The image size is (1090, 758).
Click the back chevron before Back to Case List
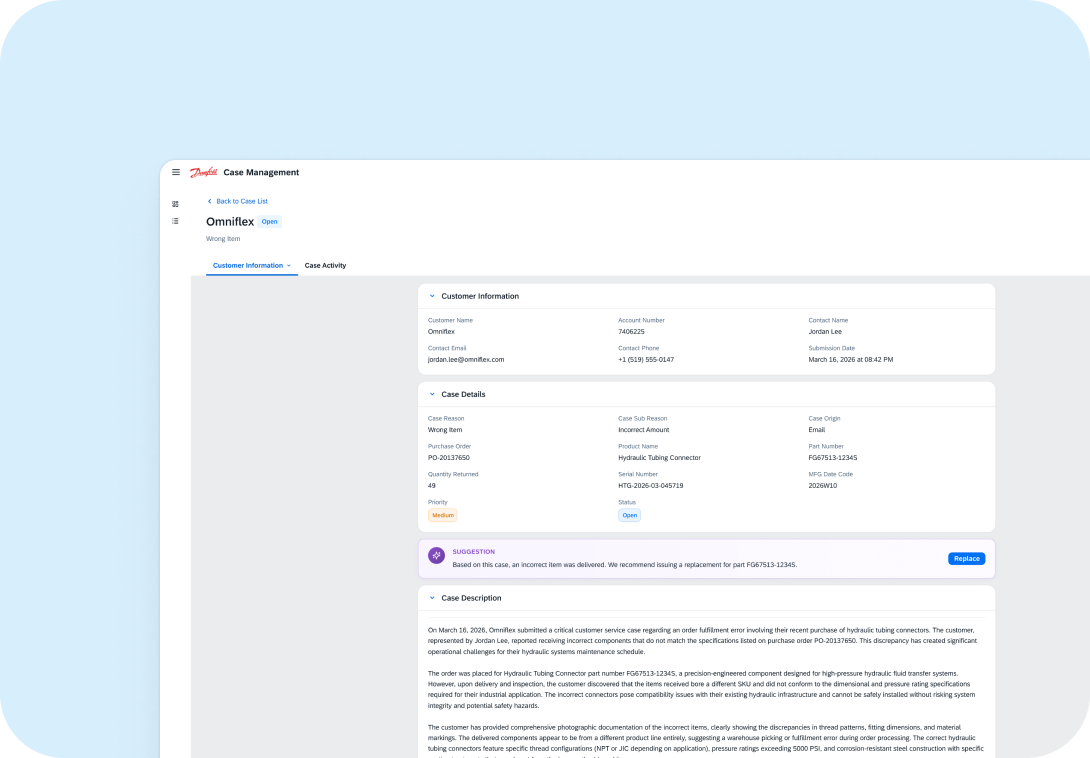(209, 201)
